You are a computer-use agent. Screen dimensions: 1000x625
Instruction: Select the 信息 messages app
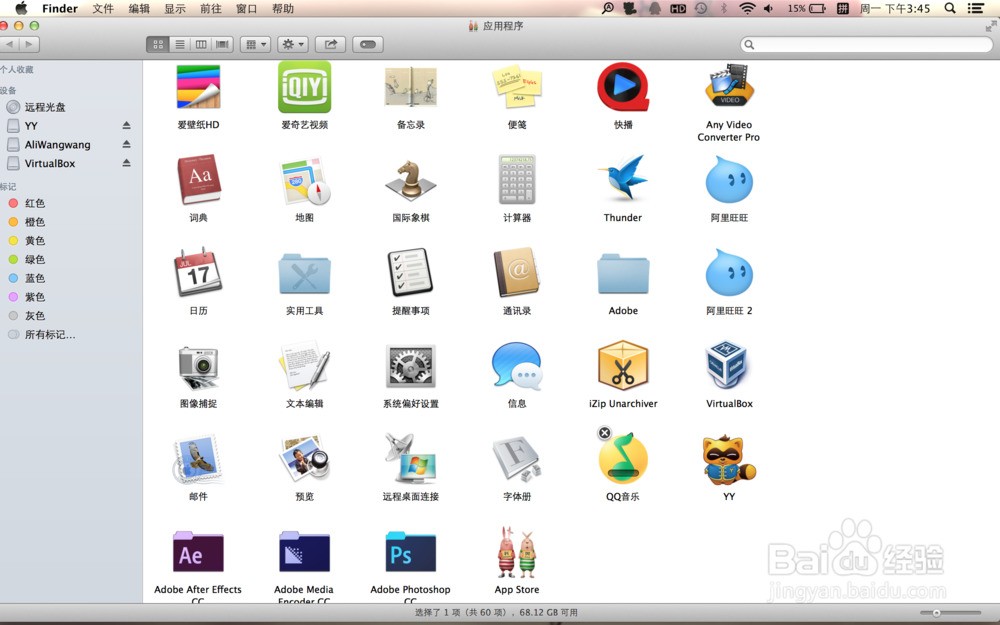click(517, 365)
